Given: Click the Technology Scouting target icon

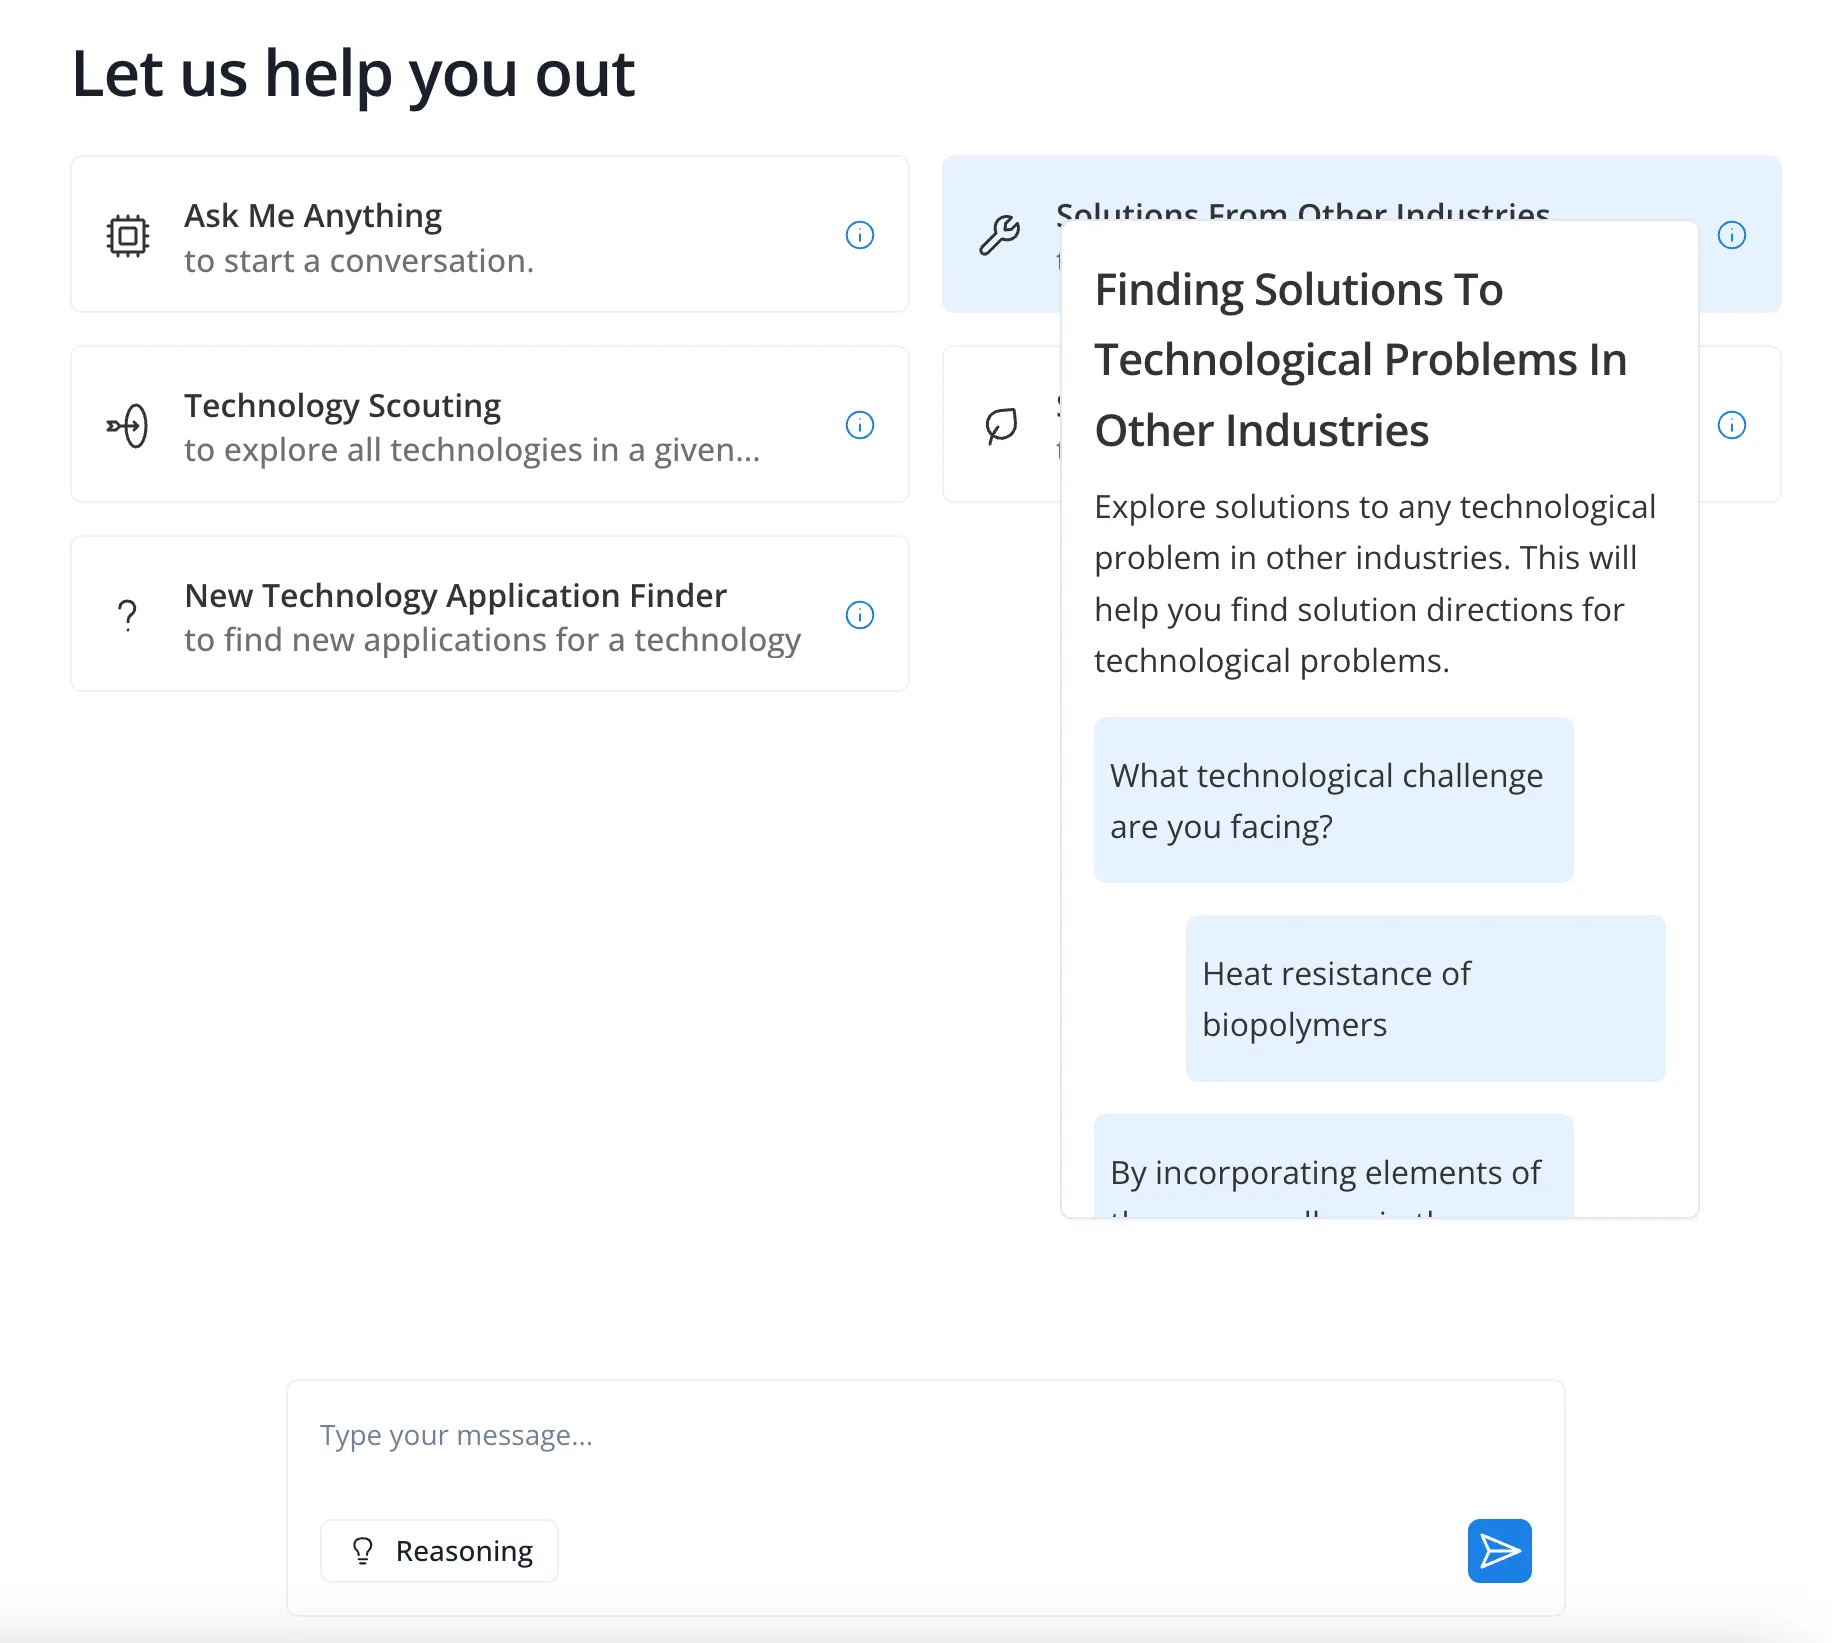Looking at the screenshot, I should tap(128, 426).
